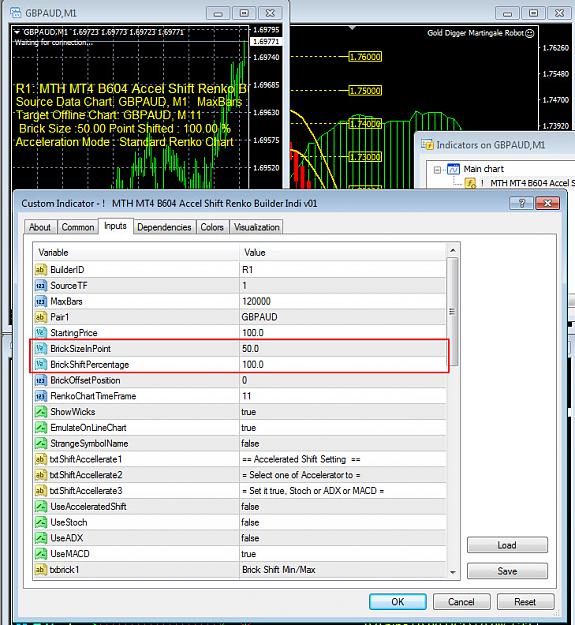Click the OK button
The height and width of the screenshot is (625, 575).
(x=398, y=602)
